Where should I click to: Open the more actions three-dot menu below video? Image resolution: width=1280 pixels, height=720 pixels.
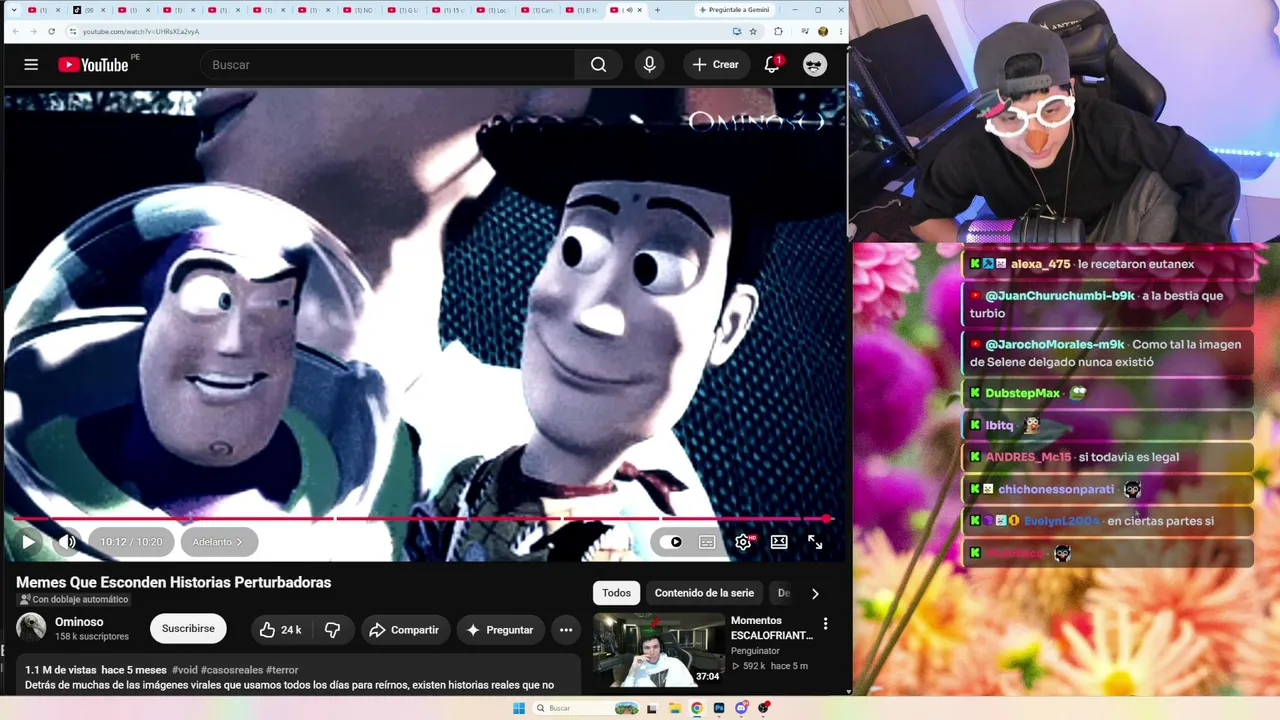(x=566, y=630)
